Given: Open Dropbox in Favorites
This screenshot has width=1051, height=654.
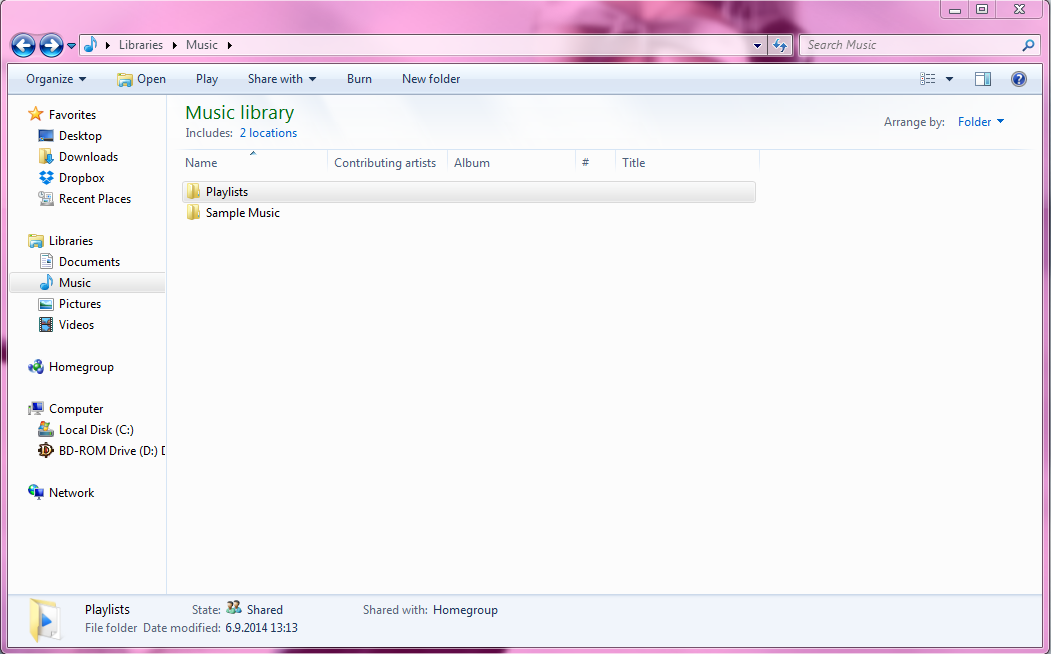Looking at the screenshot, I should point(82,178).
